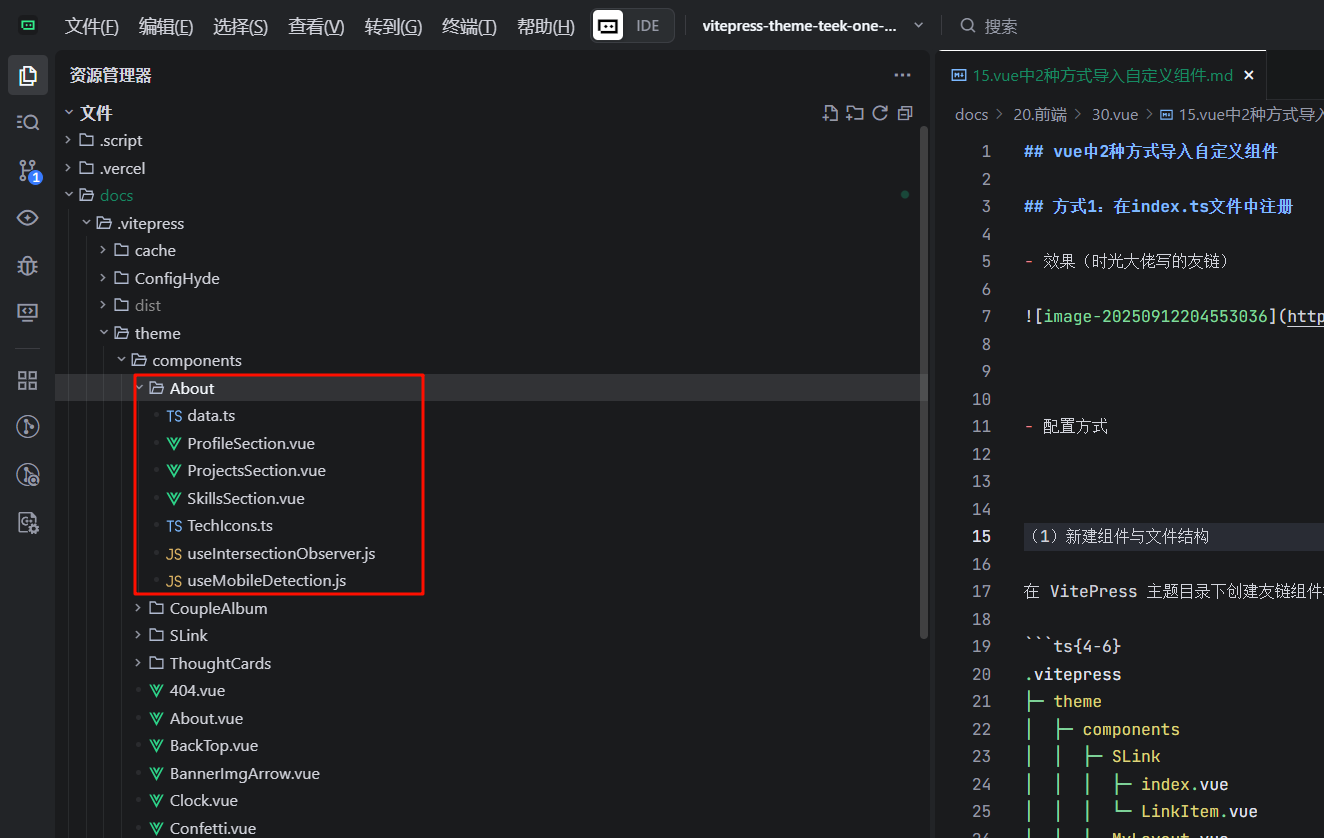Expand the .script folder
This screenshot has width=1324, height=838.
120,140
